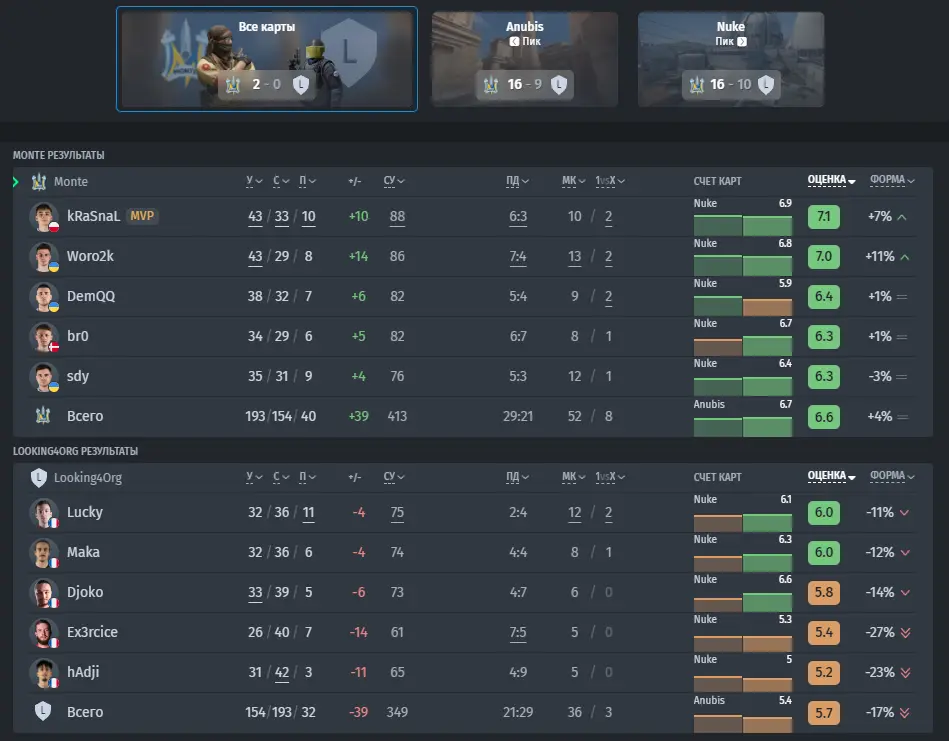
Task: Open DemQQ's player profile link
Action: (x=91, y=296)
